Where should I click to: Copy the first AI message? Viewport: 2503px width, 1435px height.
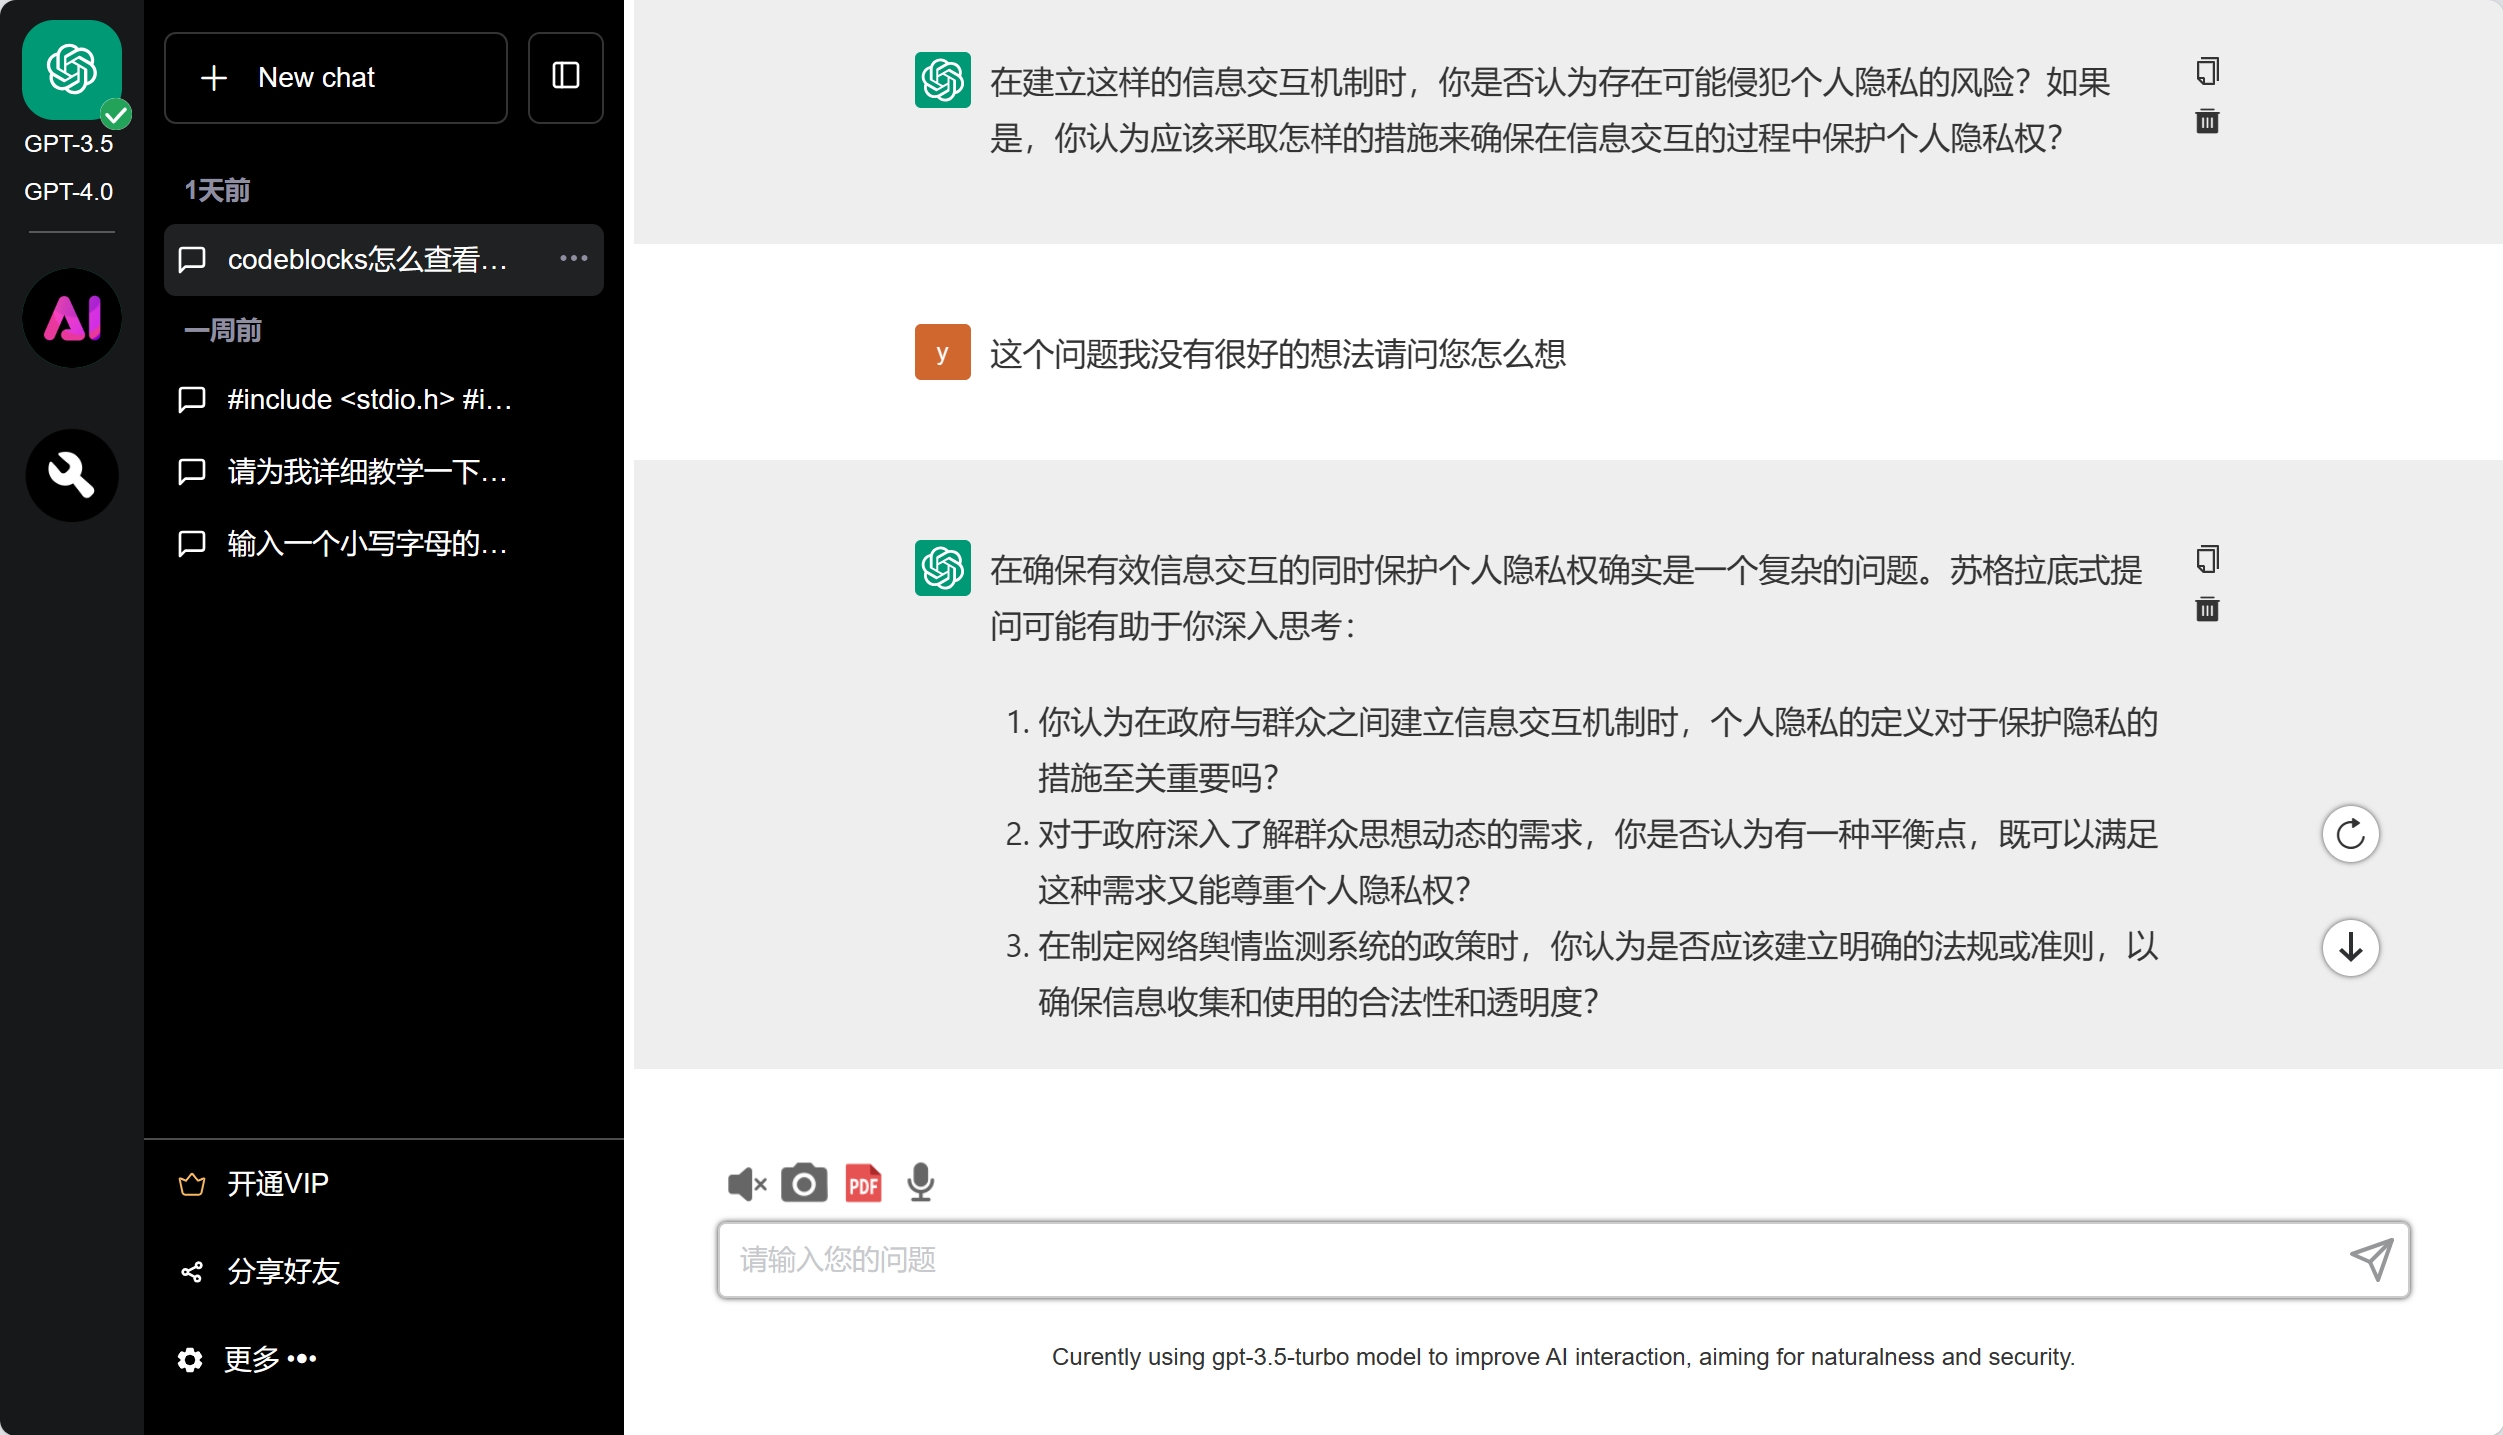click(2207, 72)
